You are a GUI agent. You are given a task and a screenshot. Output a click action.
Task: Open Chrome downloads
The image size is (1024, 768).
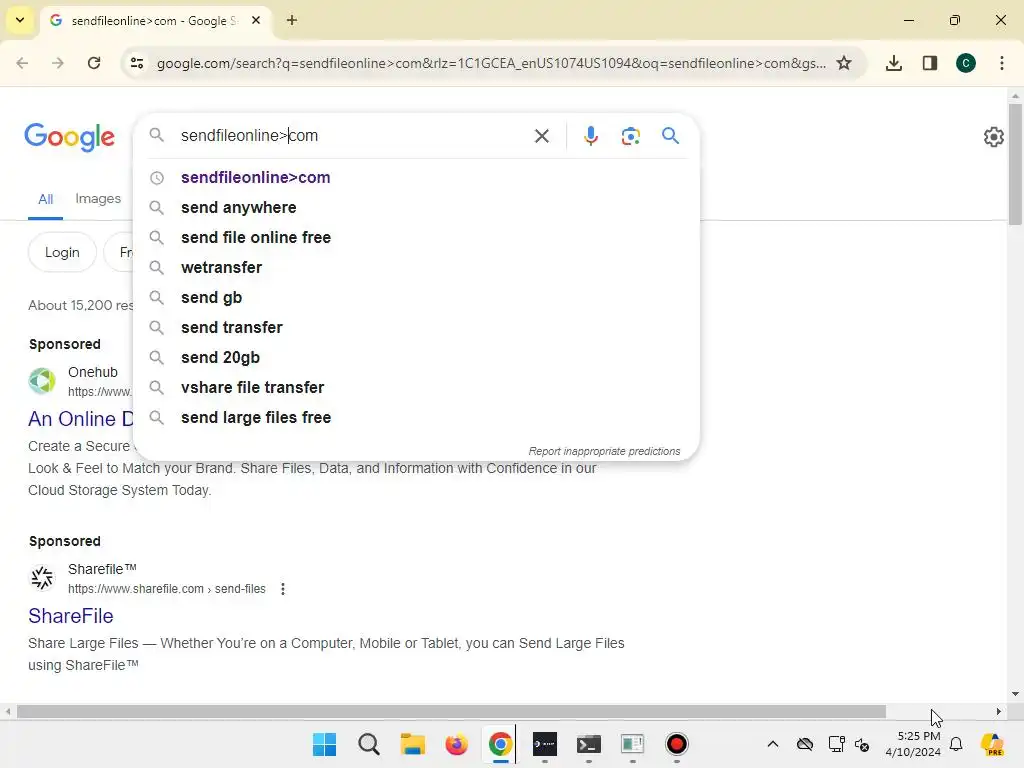point(894,63)
